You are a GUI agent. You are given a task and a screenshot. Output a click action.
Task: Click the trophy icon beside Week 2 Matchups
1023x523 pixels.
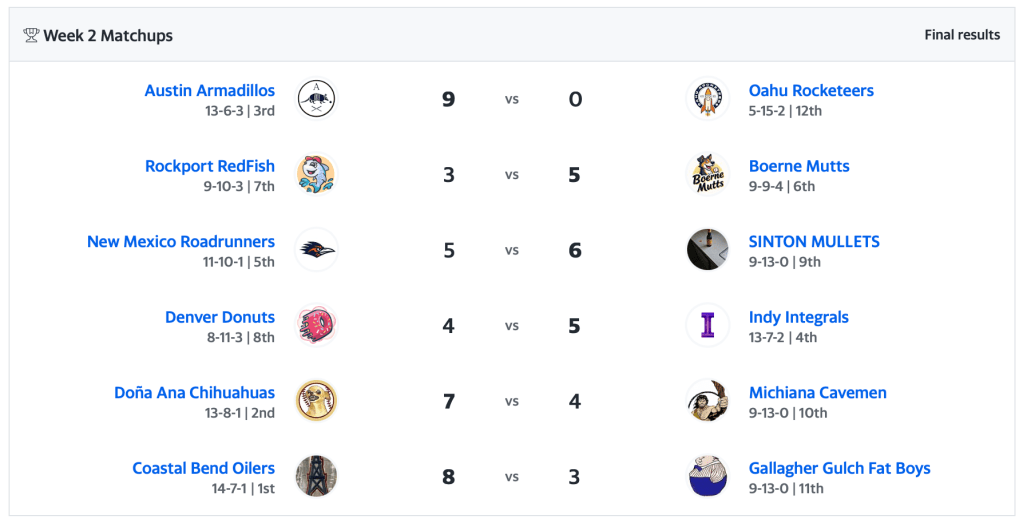31,35
